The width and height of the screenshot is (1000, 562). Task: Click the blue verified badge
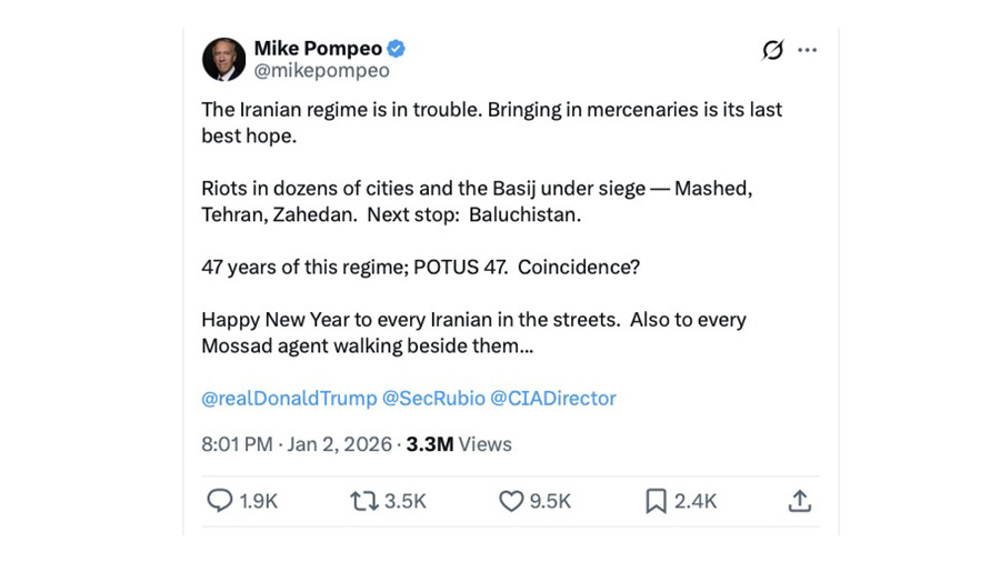tap(396, 48)
